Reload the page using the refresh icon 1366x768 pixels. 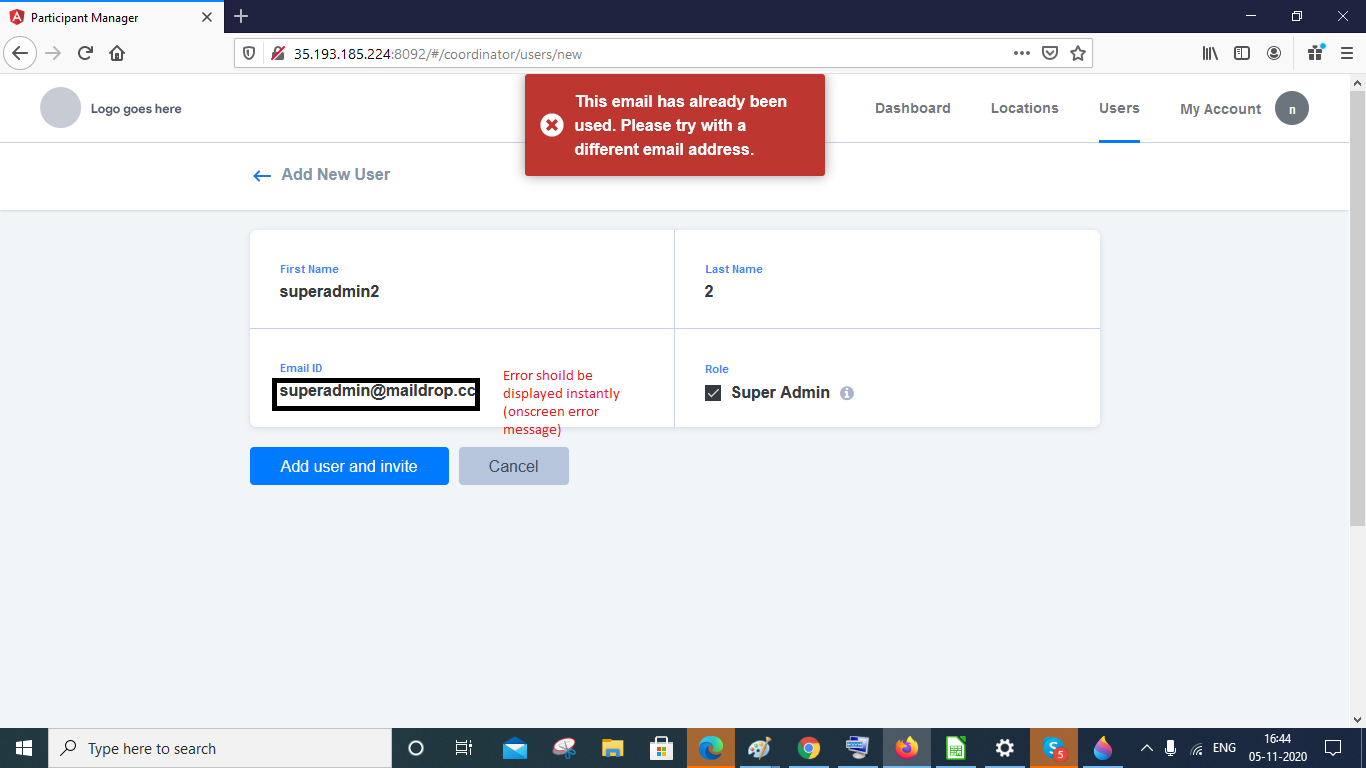[x=83, y=53]
